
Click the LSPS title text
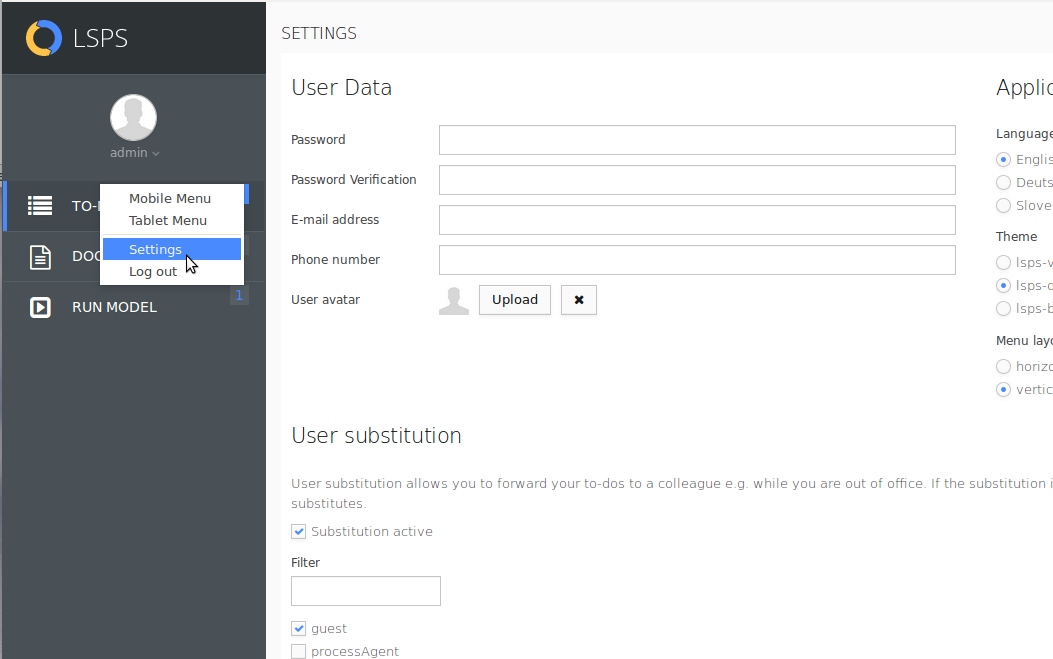(100, 38)
